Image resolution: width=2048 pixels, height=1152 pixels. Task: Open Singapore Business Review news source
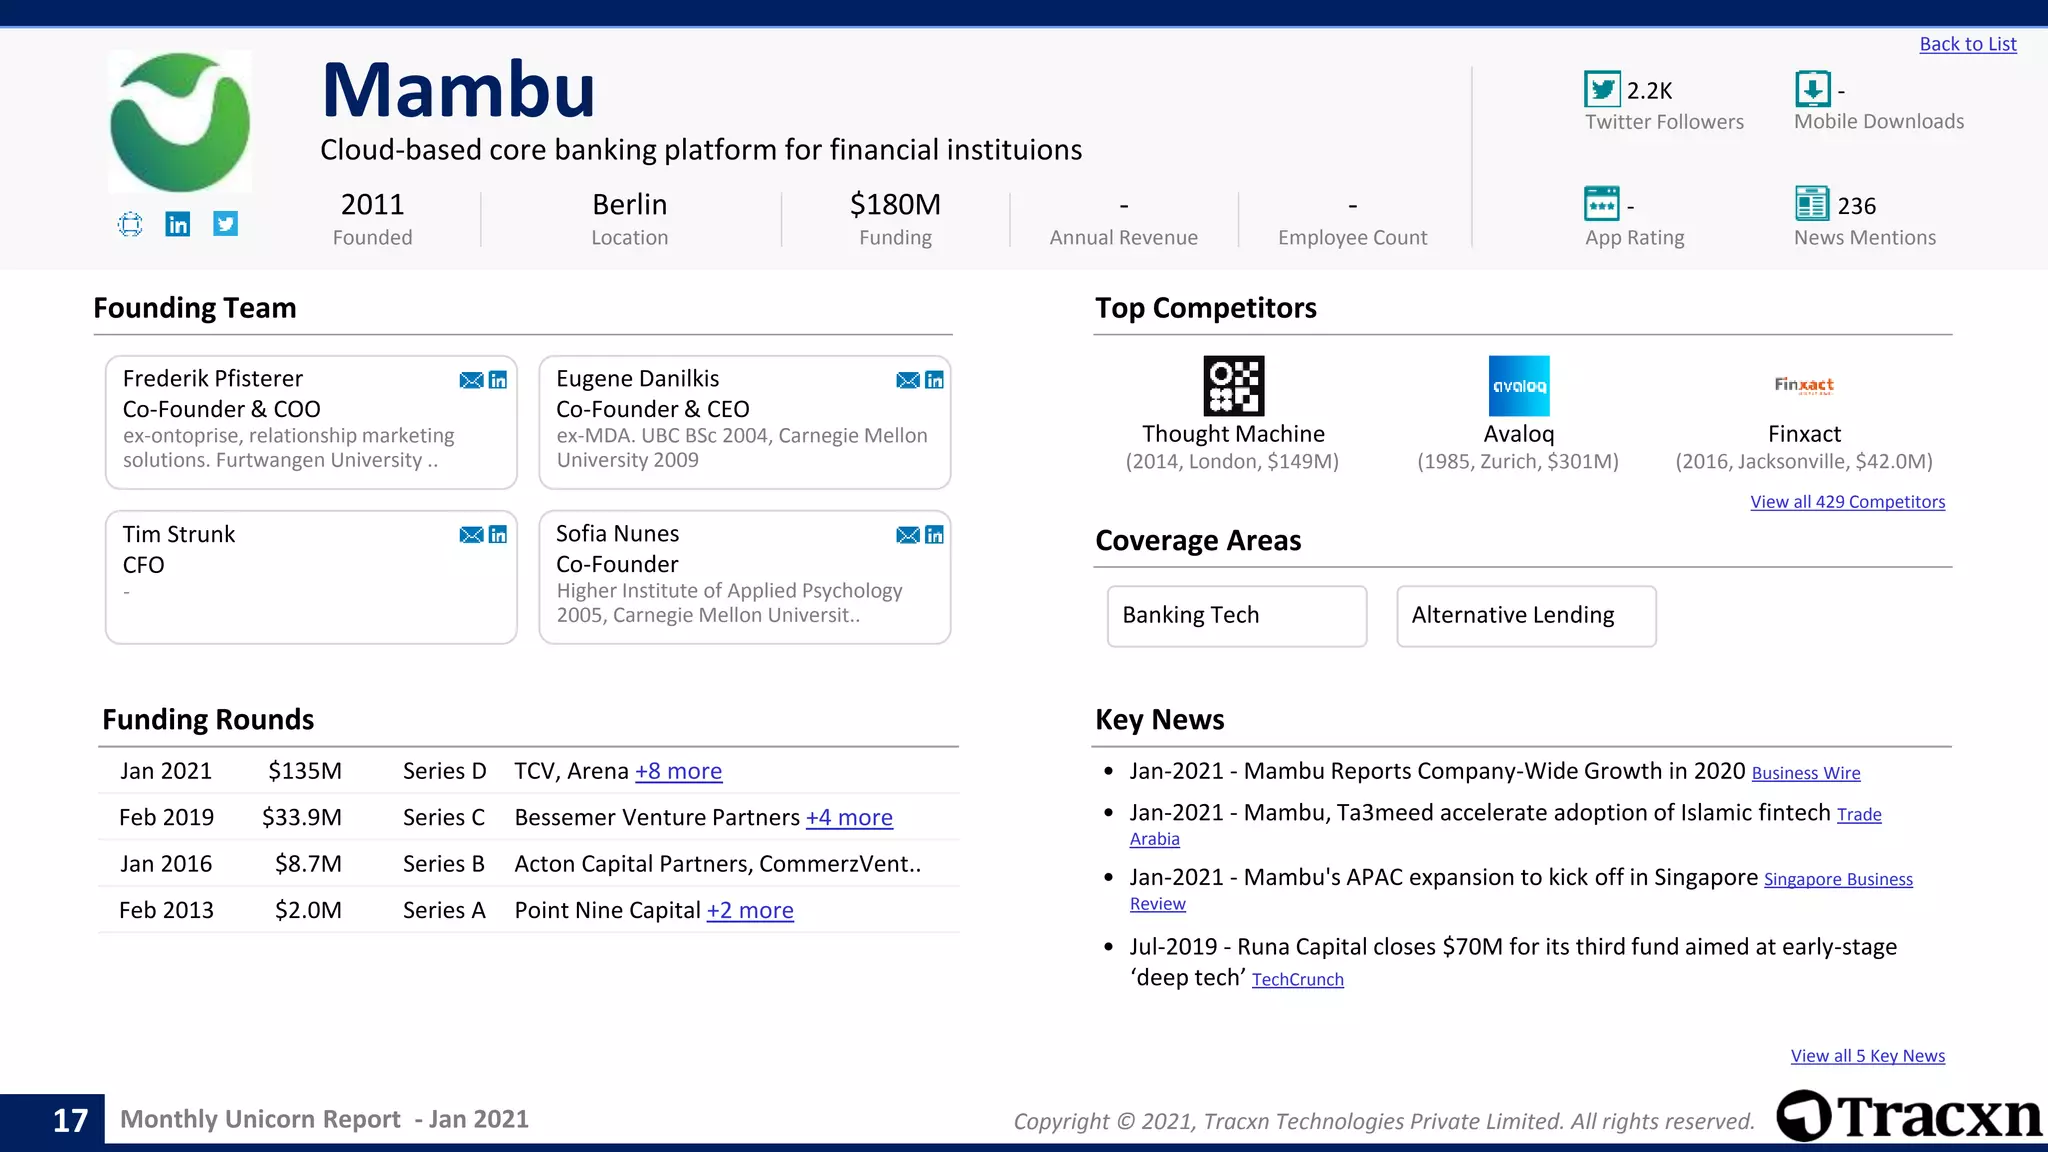pos(1838,879)
